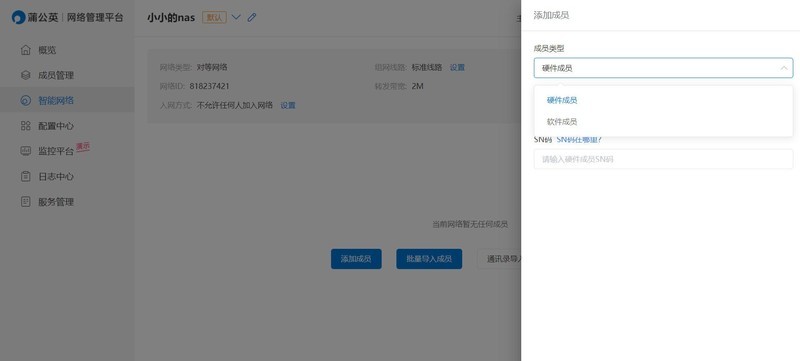
Task: Click the SN码在哪里? help link
Action: coord(579,139)
